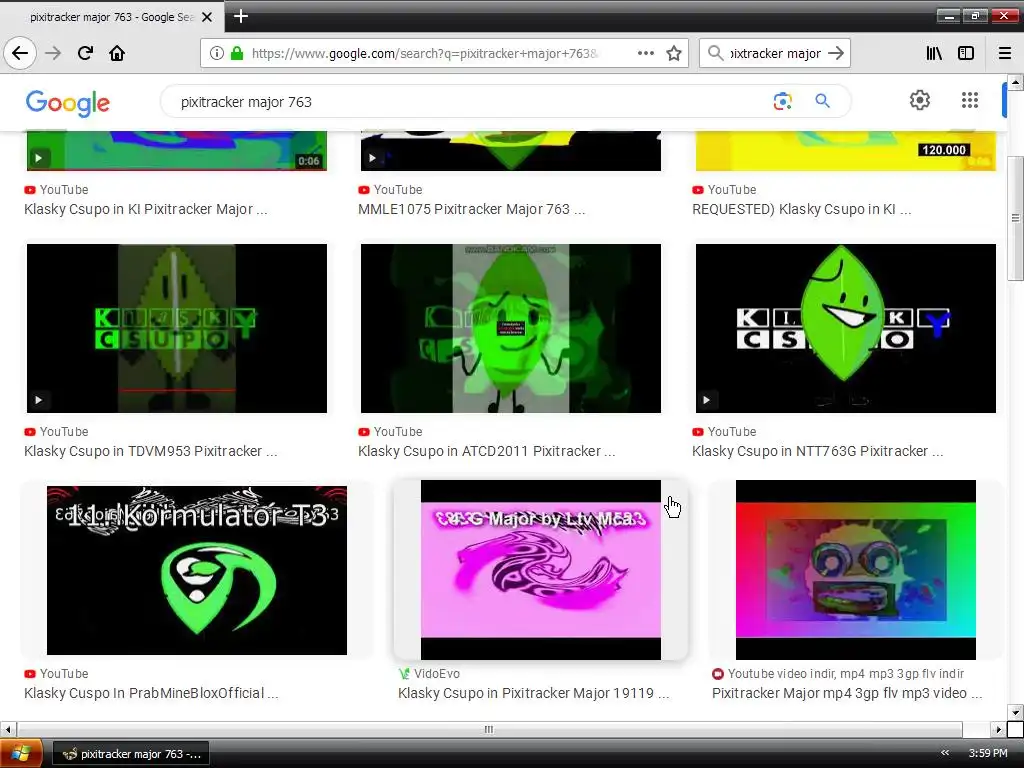The width and height of the screenshot is (1024, 768).
Task: Open the page actions three-dots menu
Action: (646, 53)
